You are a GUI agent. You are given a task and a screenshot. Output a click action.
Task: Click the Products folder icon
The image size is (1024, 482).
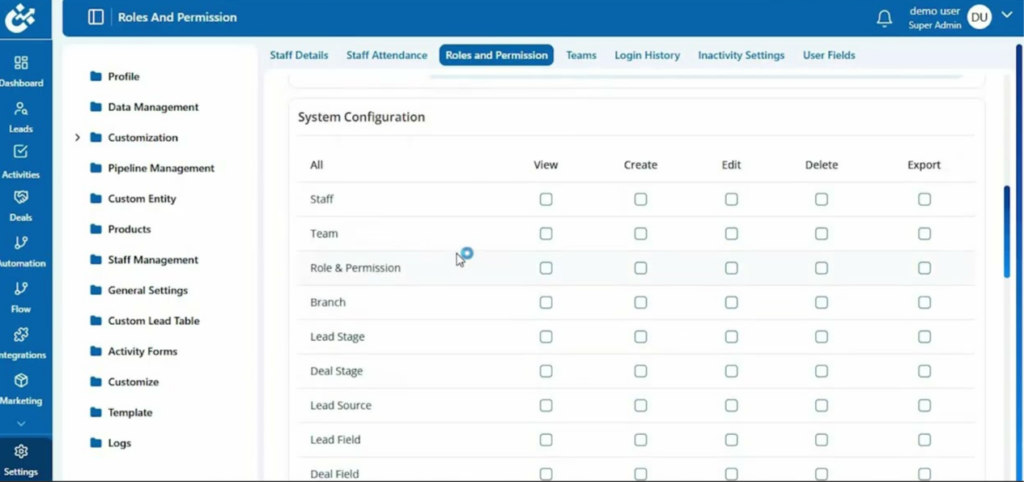96,229
